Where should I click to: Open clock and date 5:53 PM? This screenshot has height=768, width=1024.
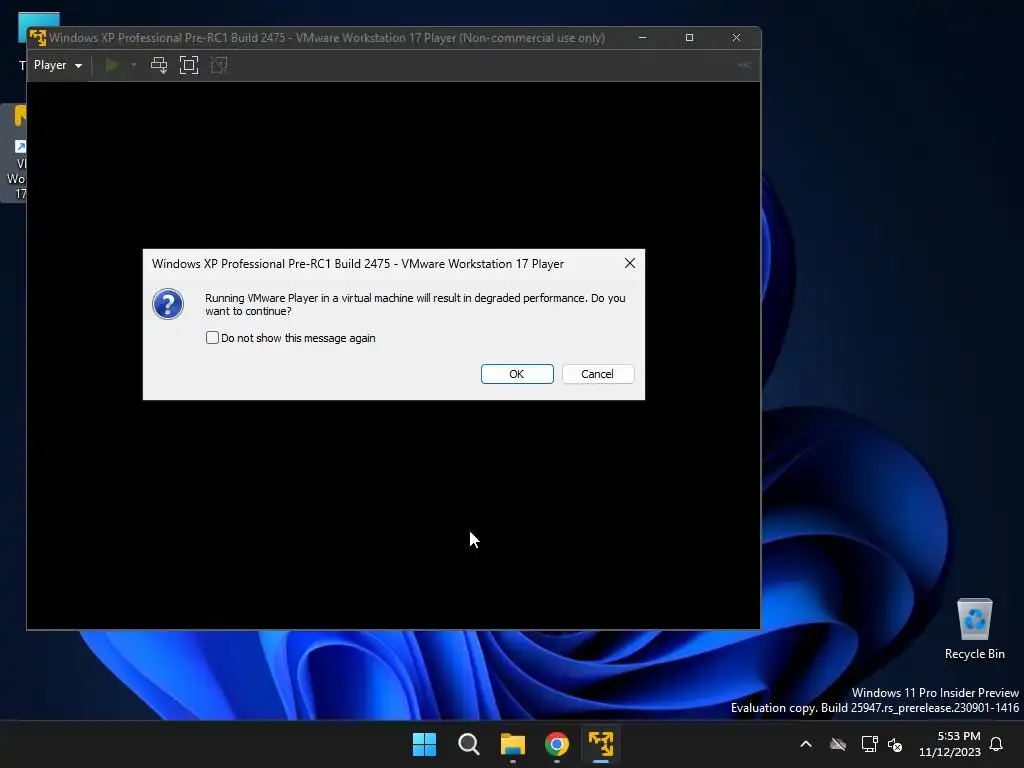(x=950, y=744)
